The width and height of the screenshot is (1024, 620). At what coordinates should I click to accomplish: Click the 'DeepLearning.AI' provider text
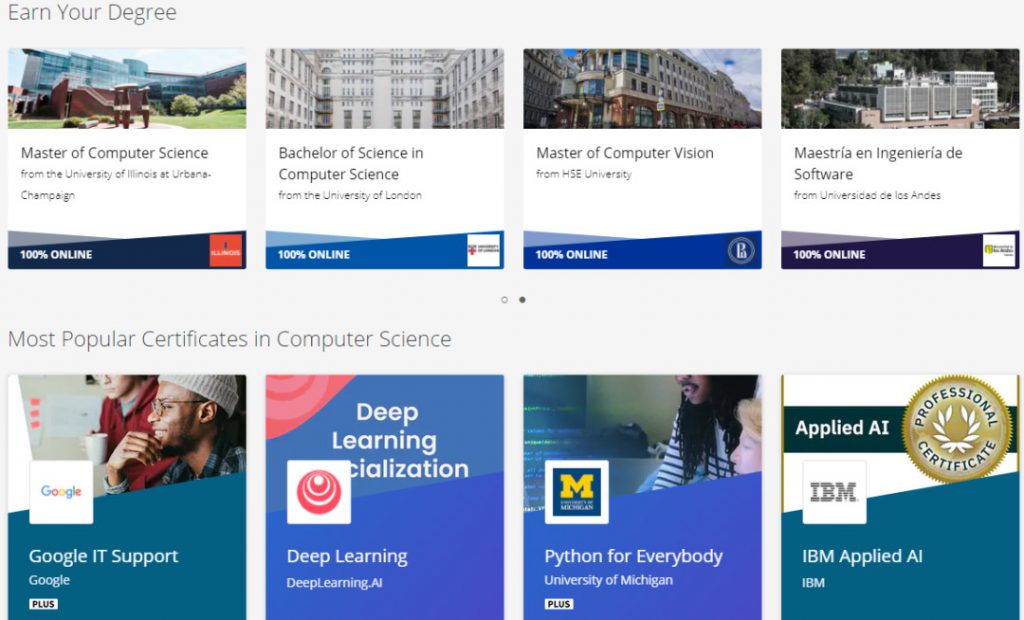pyautogui.click(x=334, y=583)
